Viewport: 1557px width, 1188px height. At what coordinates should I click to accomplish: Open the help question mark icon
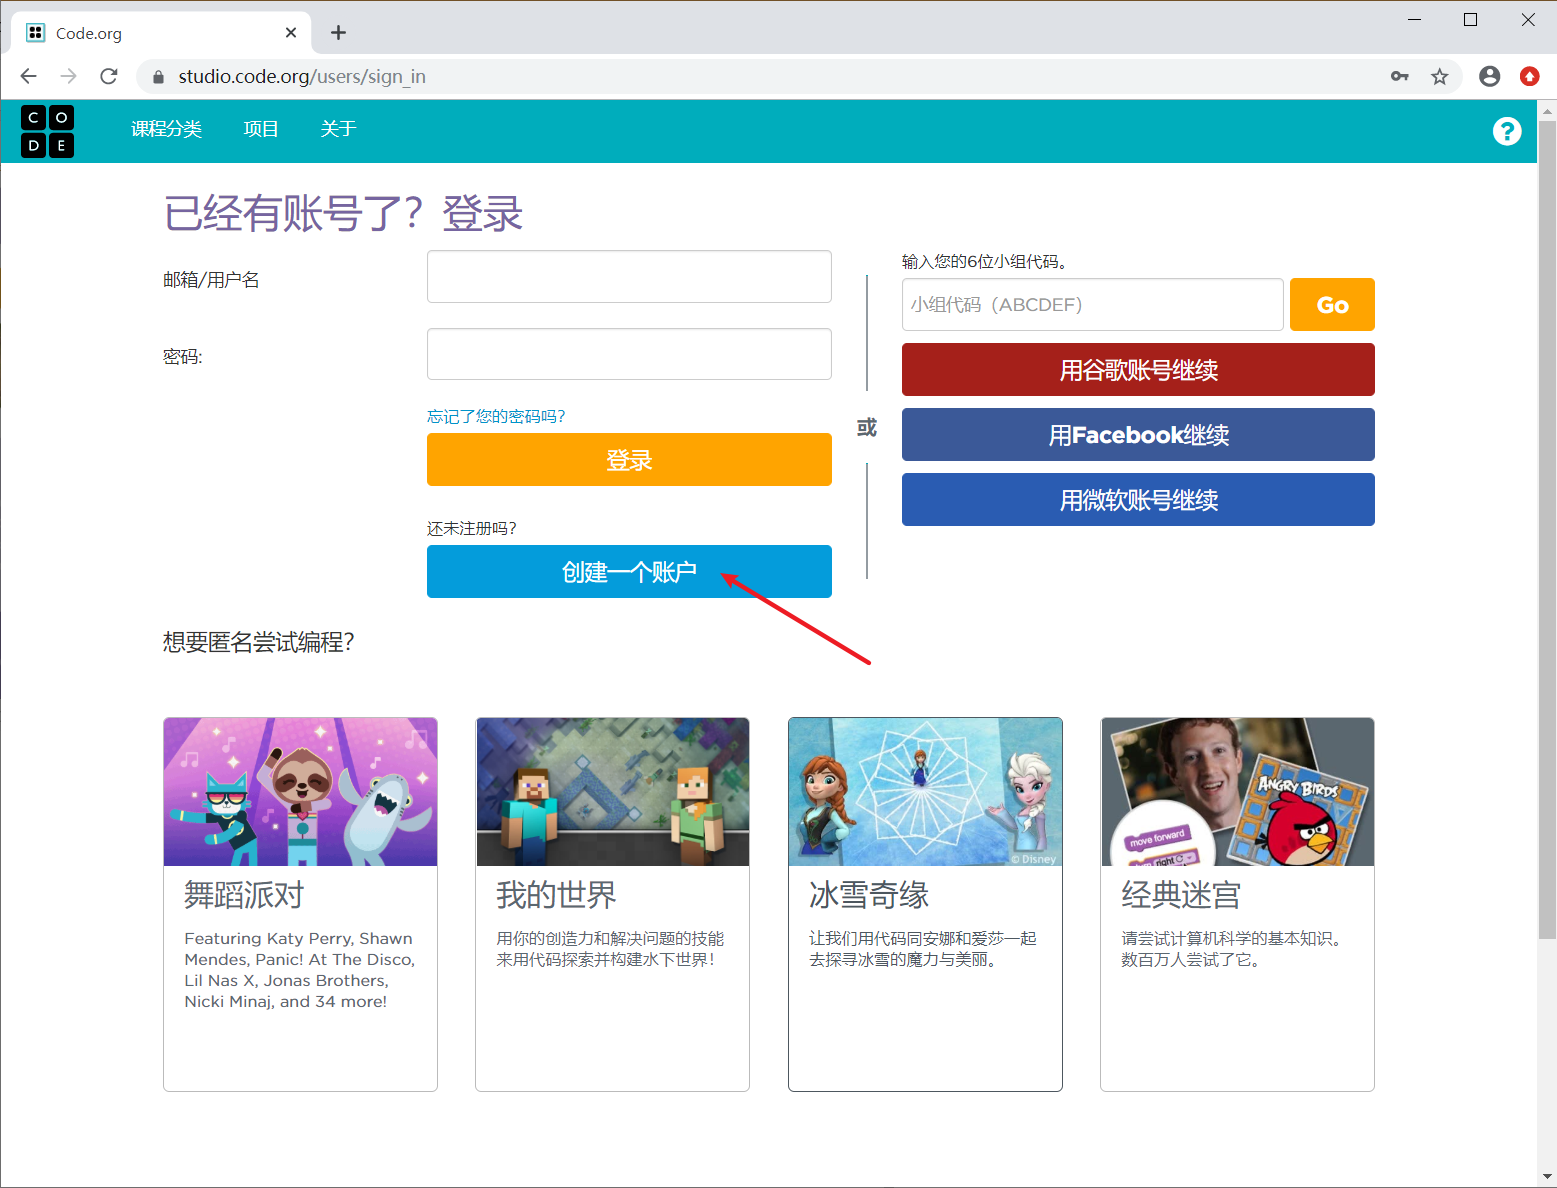[1507, 131]
